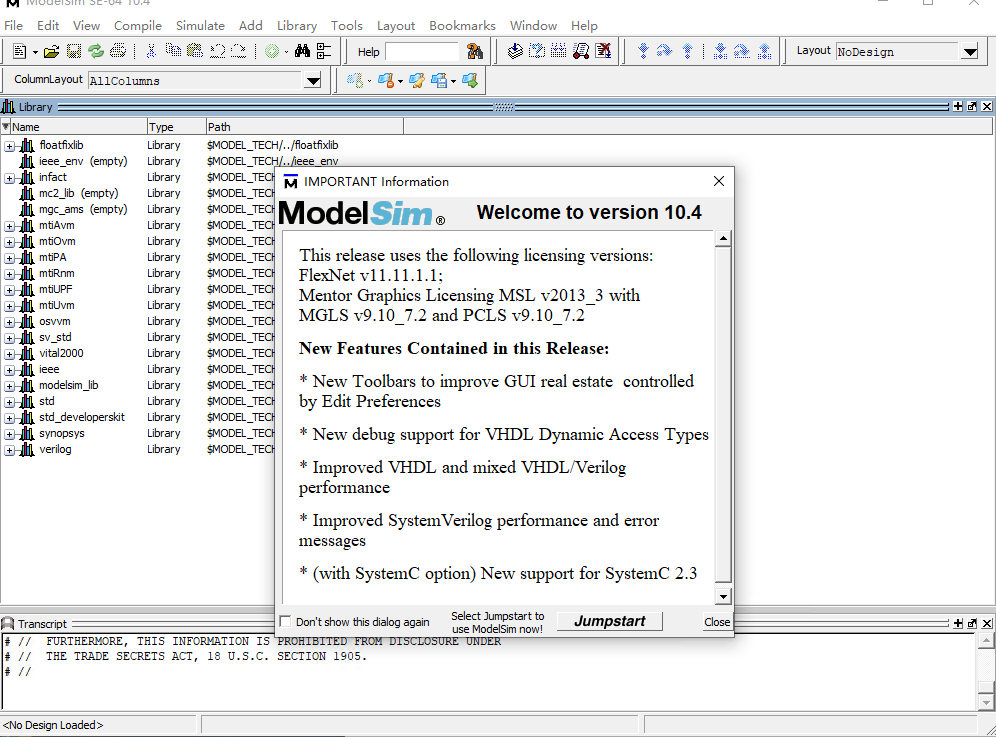The image size is (996, 737).
Task: Click the Close button in the welcome dialog
Action: 716,621
